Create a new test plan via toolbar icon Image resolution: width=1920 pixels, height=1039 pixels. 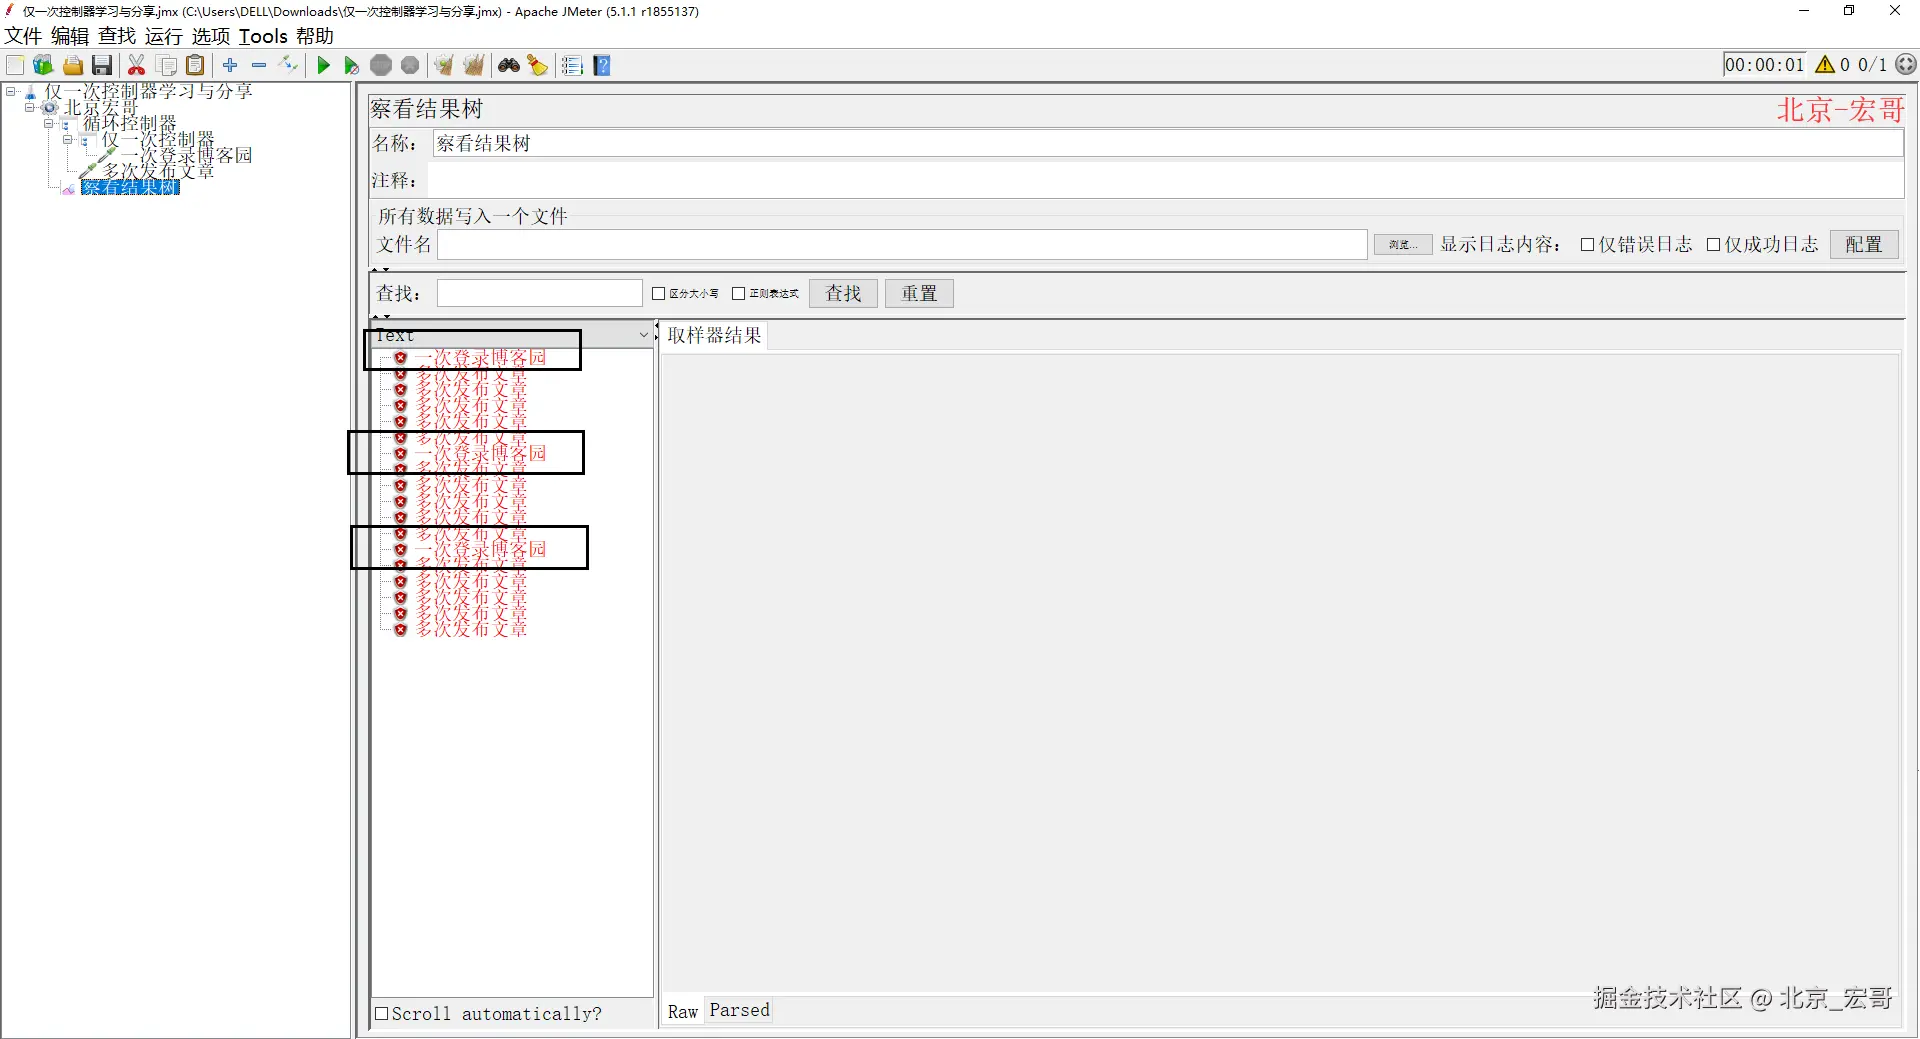tap(15, 66)
